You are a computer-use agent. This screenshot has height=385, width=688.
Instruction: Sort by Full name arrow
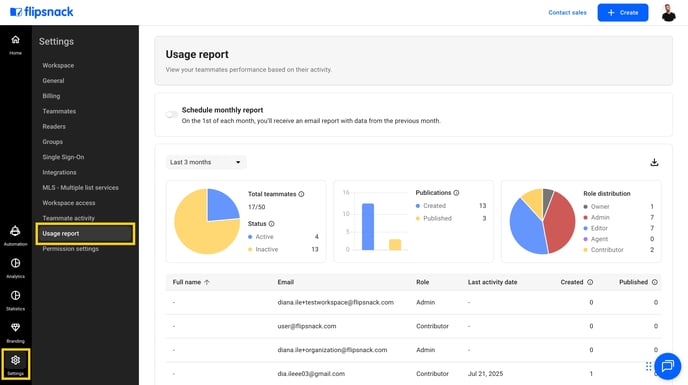tap(207, 282)
